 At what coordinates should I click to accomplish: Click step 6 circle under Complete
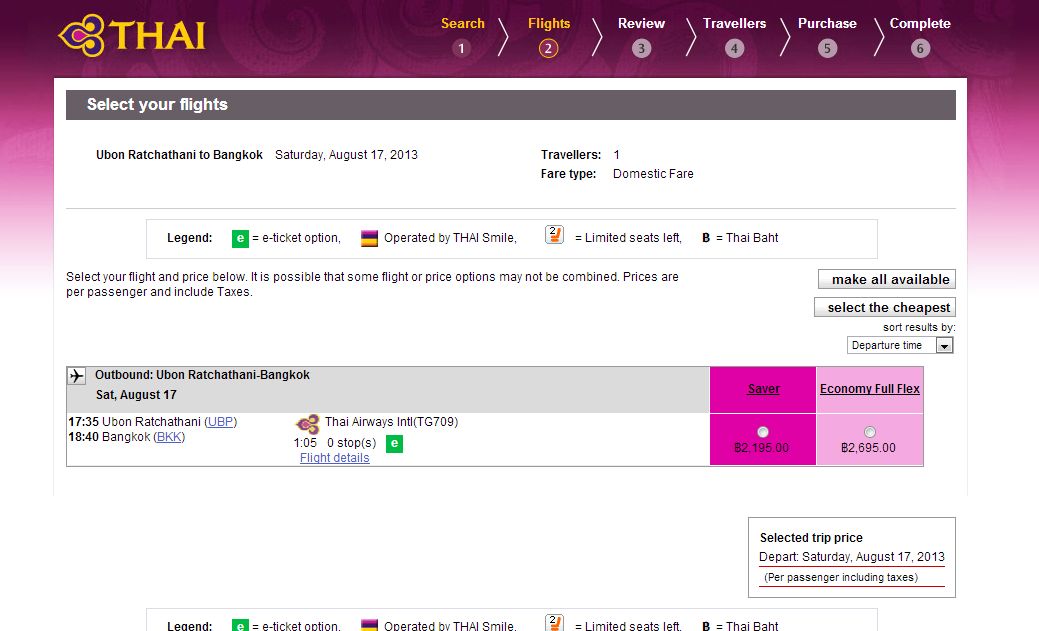920,48
